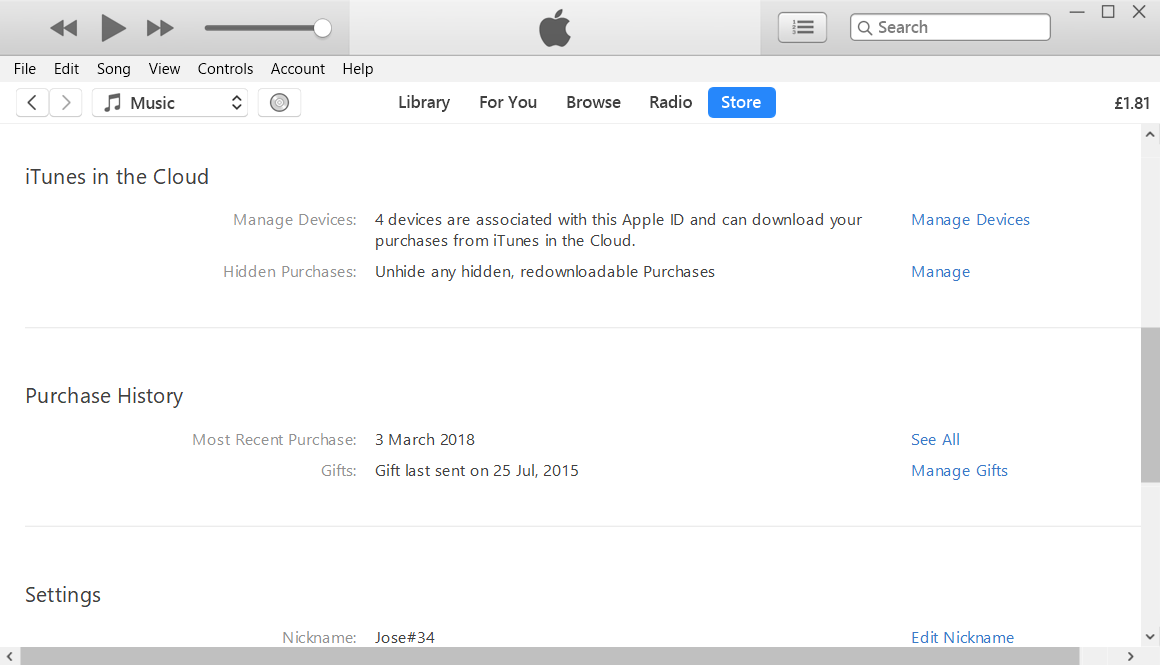The image size is (1160, 665).
Task: Click the magnifier icon in Search
Action: (x=864, y=28)
